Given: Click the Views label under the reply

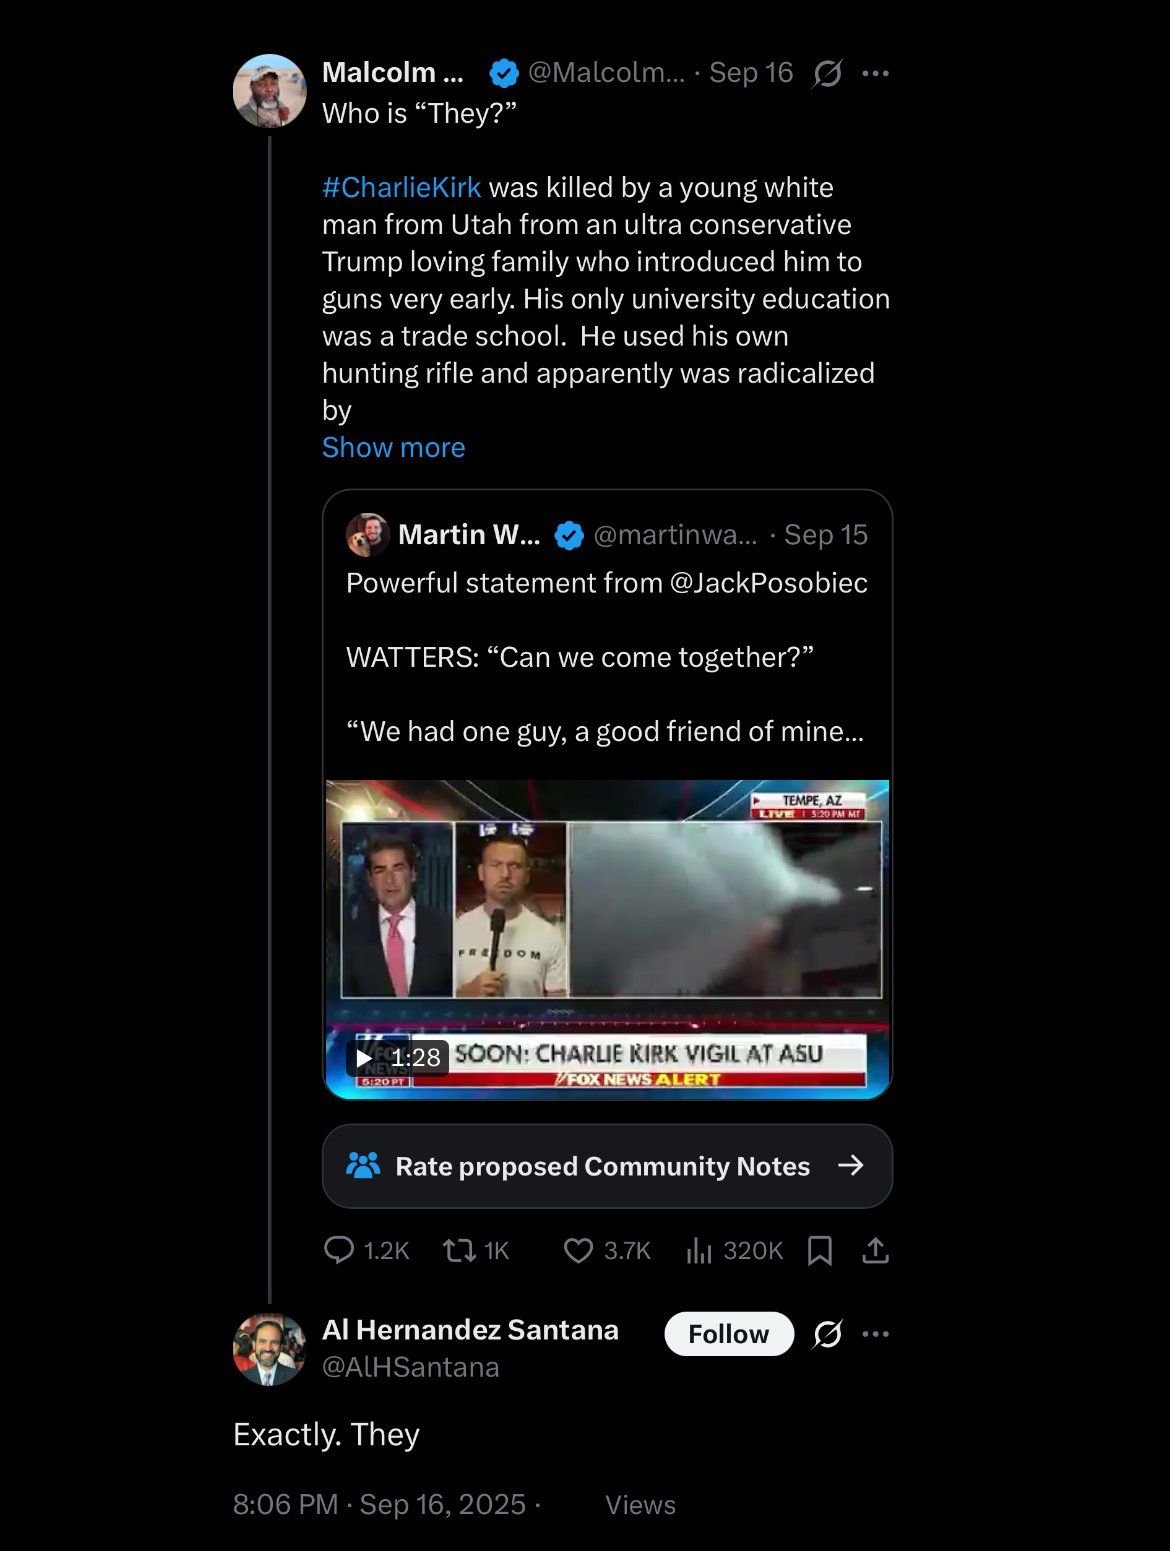Looking at the screenshot, I should click(x=640, y=1505).
